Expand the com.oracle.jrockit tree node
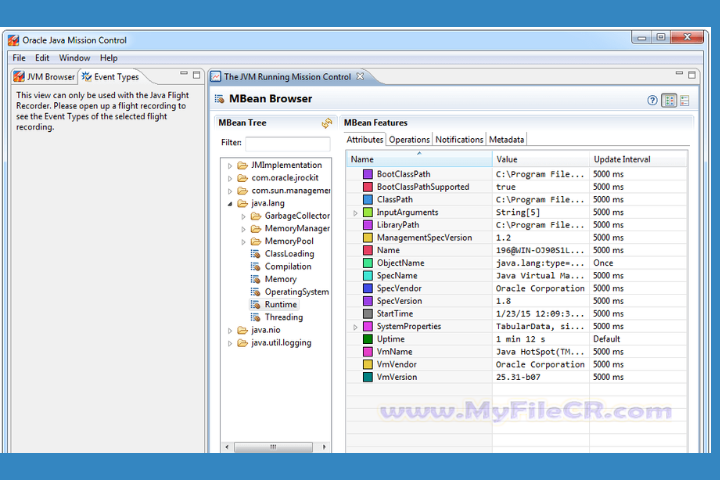720x480 pixels. tap(230, 178)
